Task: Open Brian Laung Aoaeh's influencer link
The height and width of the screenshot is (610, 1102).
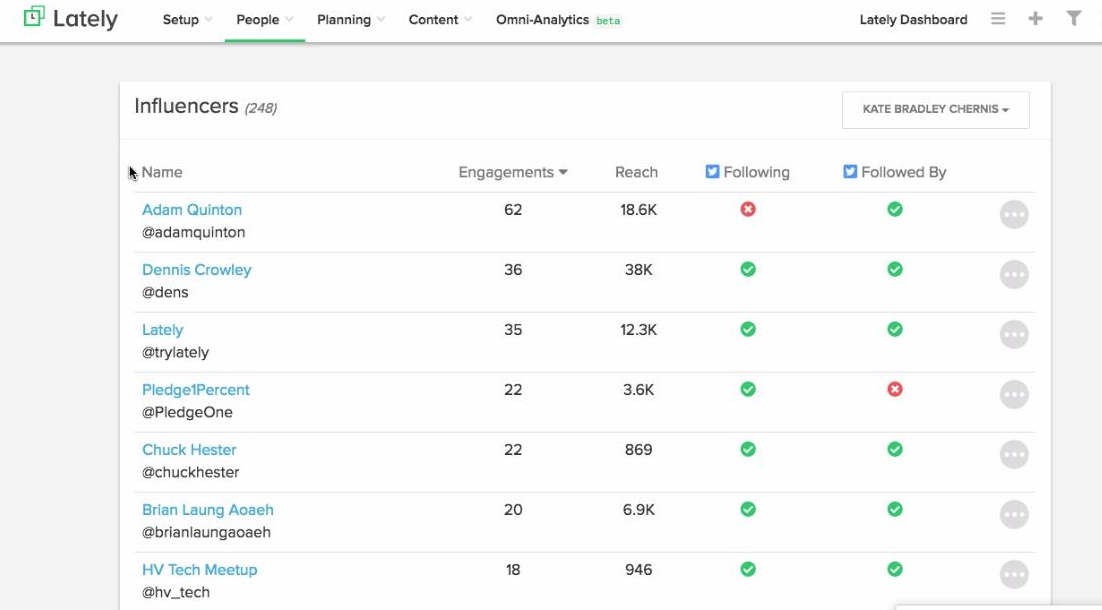Action: coord(207,510)
